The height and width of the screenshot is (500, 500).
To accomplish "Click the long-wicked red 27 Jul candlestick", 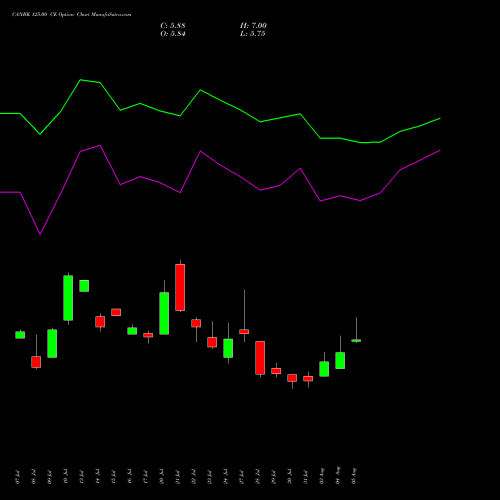I will pos(244,331).
